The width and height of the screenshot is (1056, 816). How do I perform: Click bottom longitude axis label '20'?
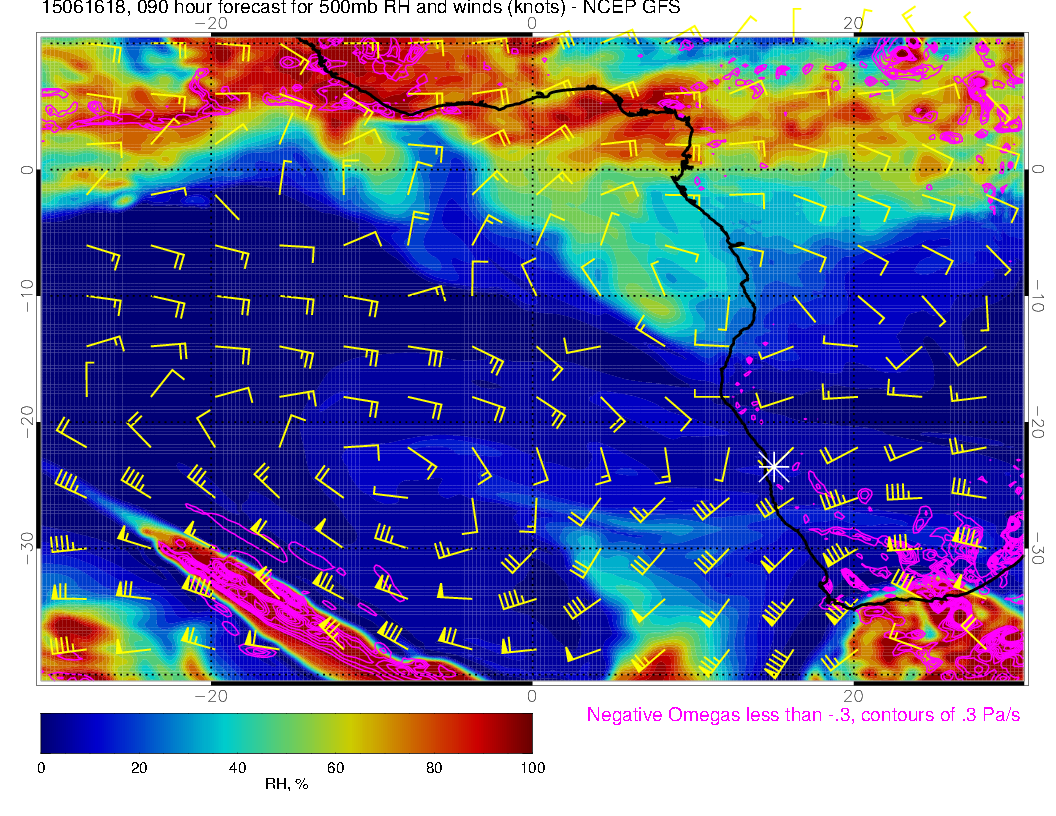click(853, 696)
